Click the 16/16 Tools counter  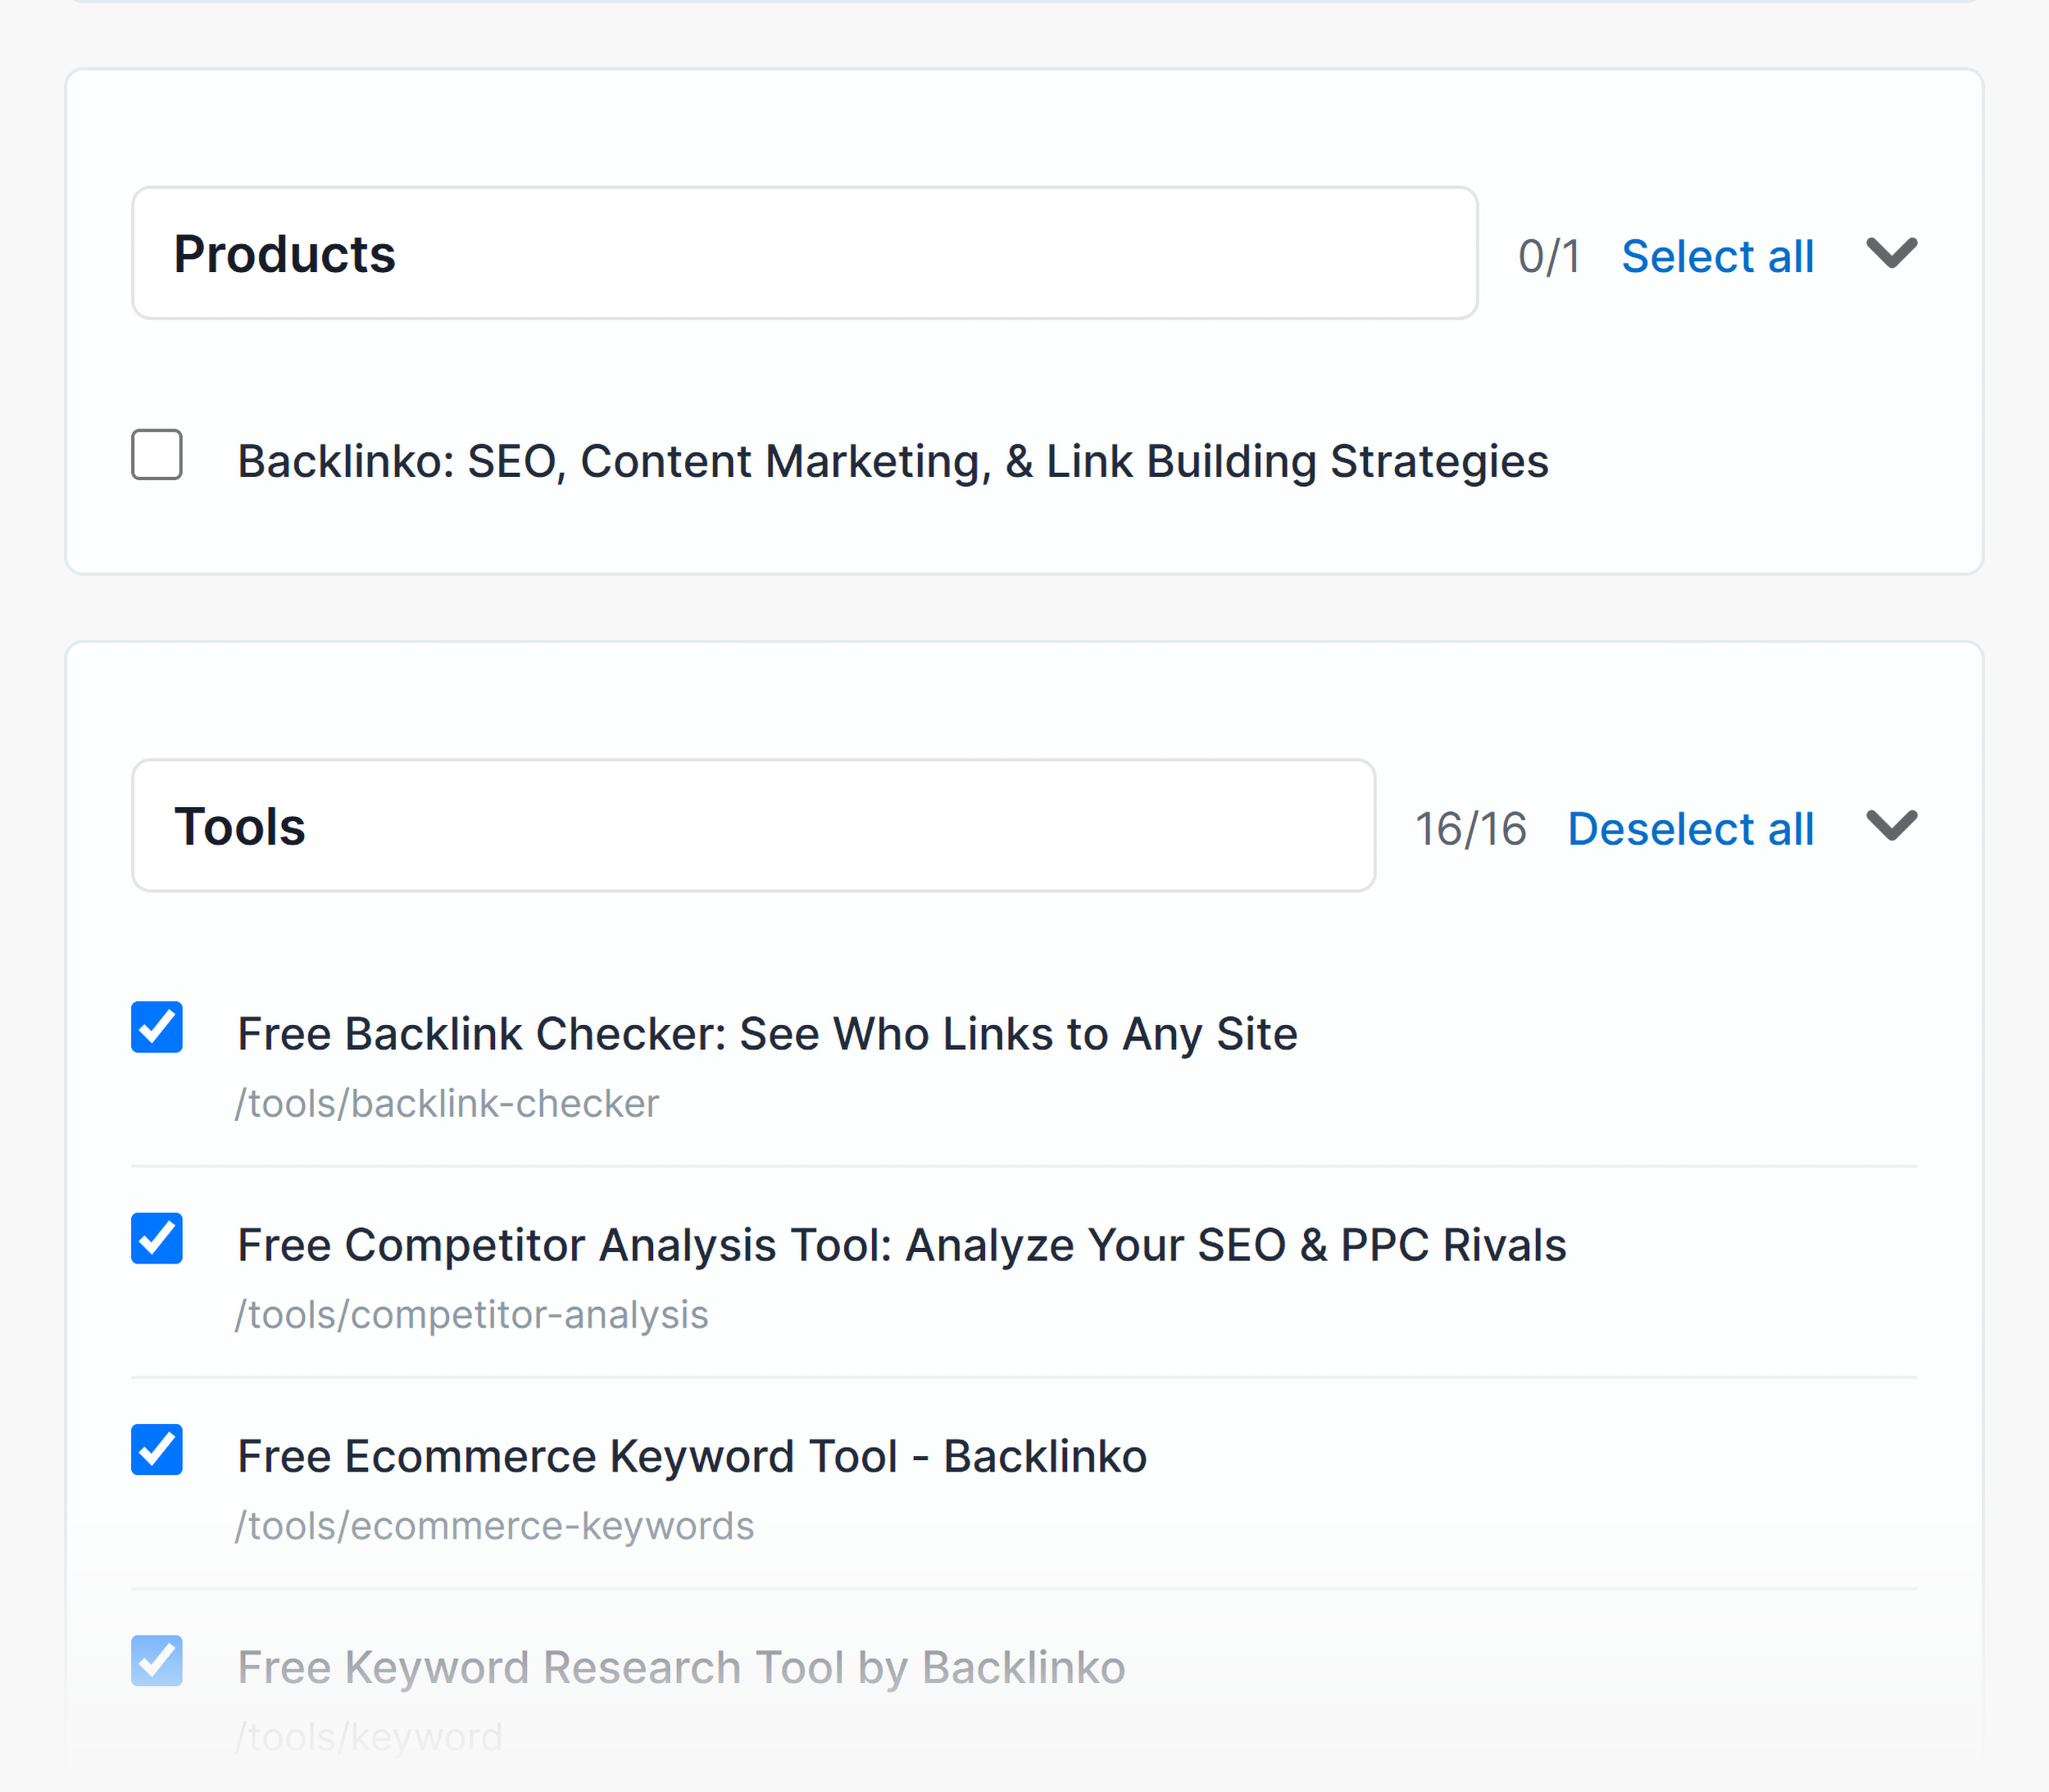tap(1470, 829)
